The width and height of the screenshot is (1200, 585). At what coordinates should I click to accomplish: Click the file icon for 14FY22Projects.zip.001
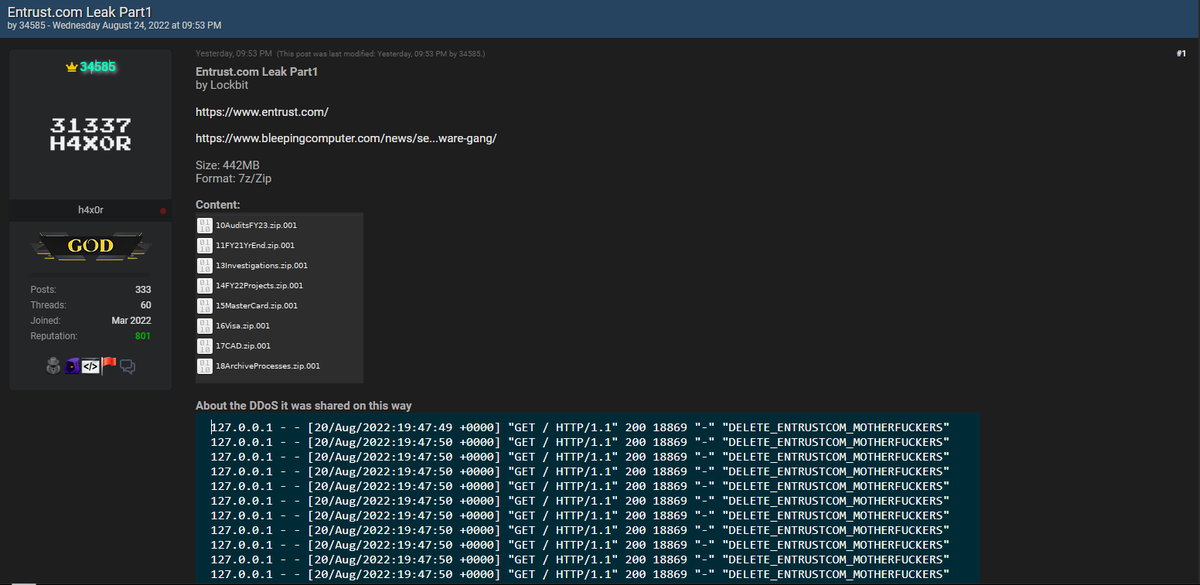tap(205, 285)
